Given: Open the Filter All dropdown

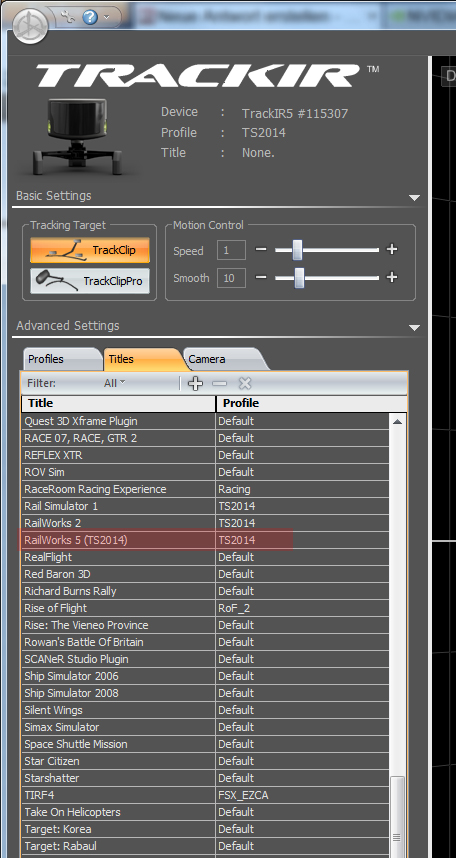Looking at the screenshot, I should (x=114, y=383).
